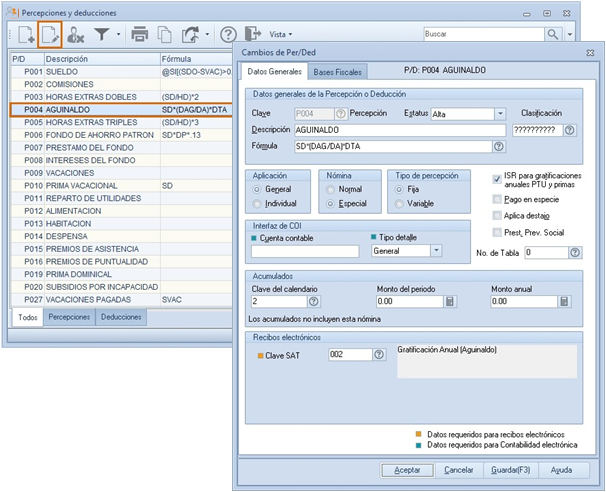Open the Vista dropdown menu

[x=281, y=34]
